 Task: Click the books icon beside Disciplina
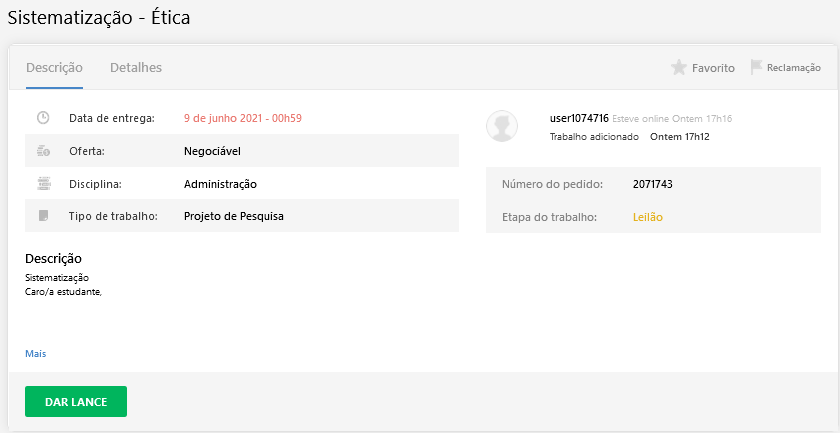point(43,184)
